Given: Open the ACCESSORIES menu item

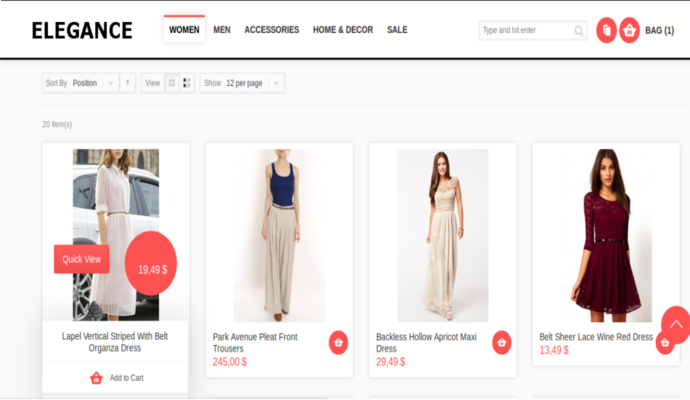Looking at the screenshot, I should tap(272, 29).
